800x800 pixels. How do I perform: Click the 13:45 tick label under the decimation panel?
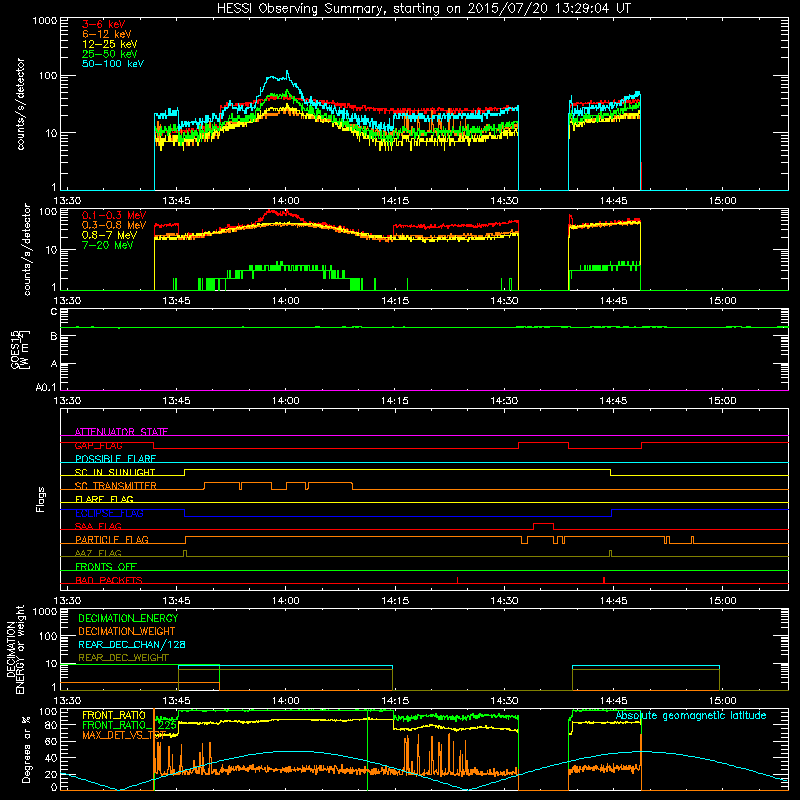(176, 701)
